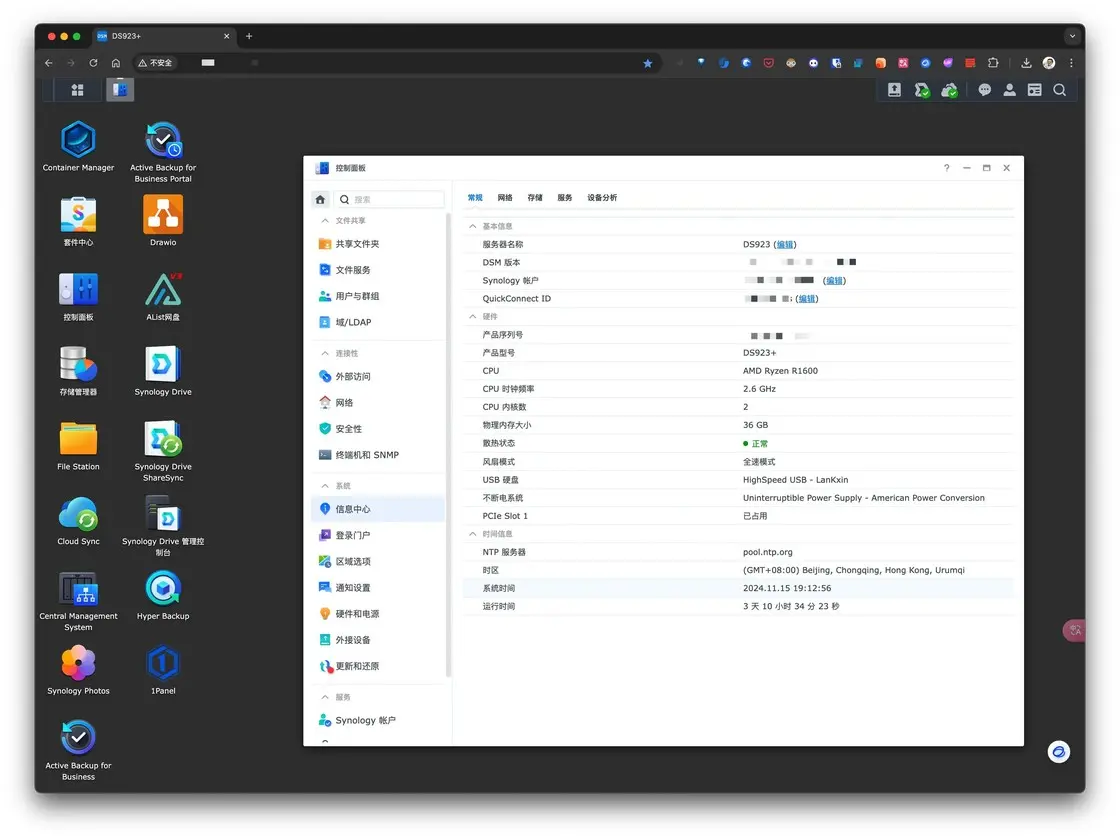Open the DSM user account icon

click(x=1009, y=89)
